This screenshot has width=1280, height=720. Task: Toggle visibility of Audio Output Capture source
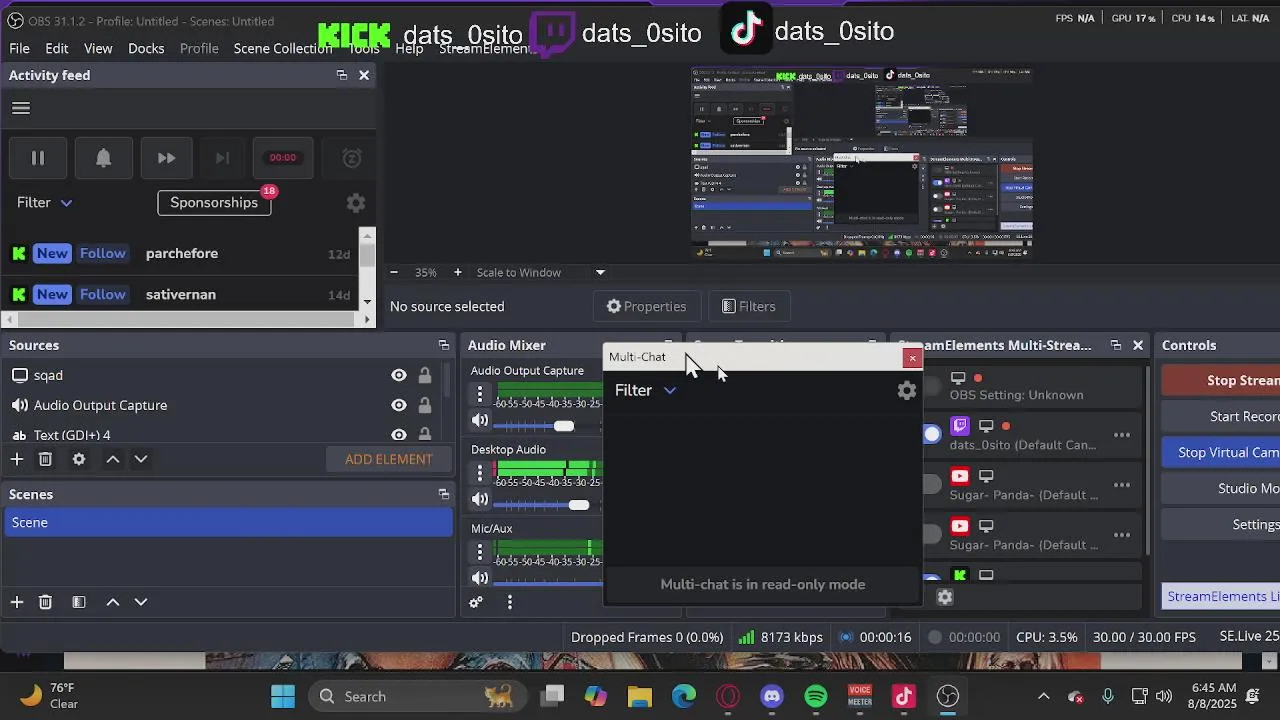[x=399, y=405]
